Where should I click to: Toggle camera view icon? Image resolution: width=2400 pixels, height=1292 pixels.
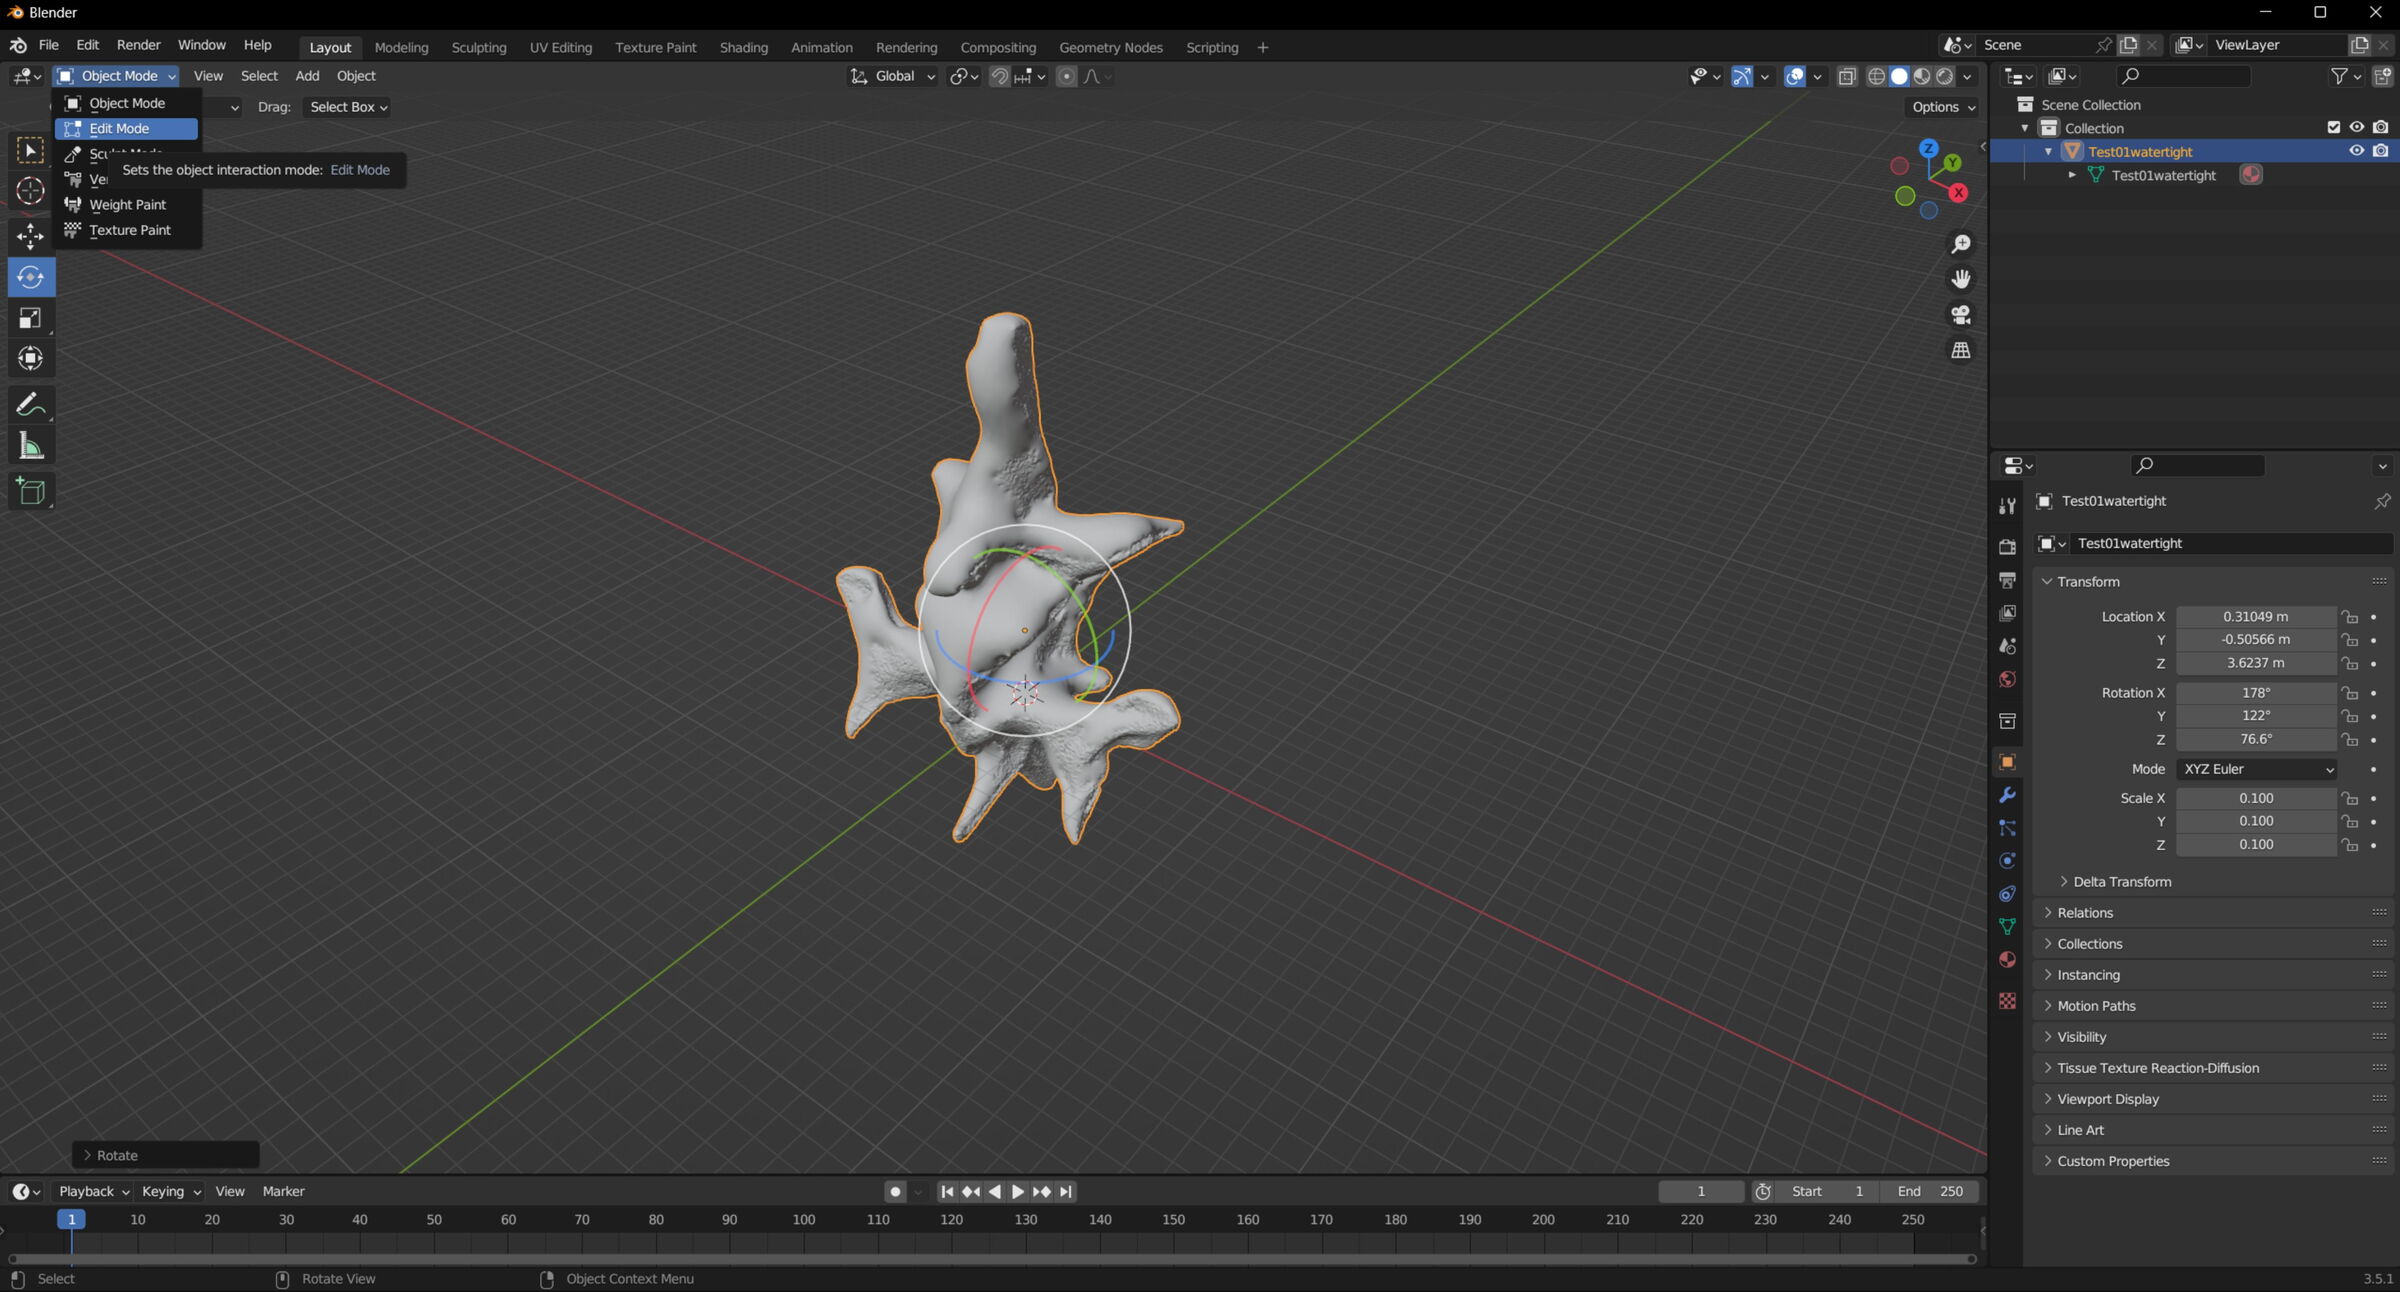1961,315
